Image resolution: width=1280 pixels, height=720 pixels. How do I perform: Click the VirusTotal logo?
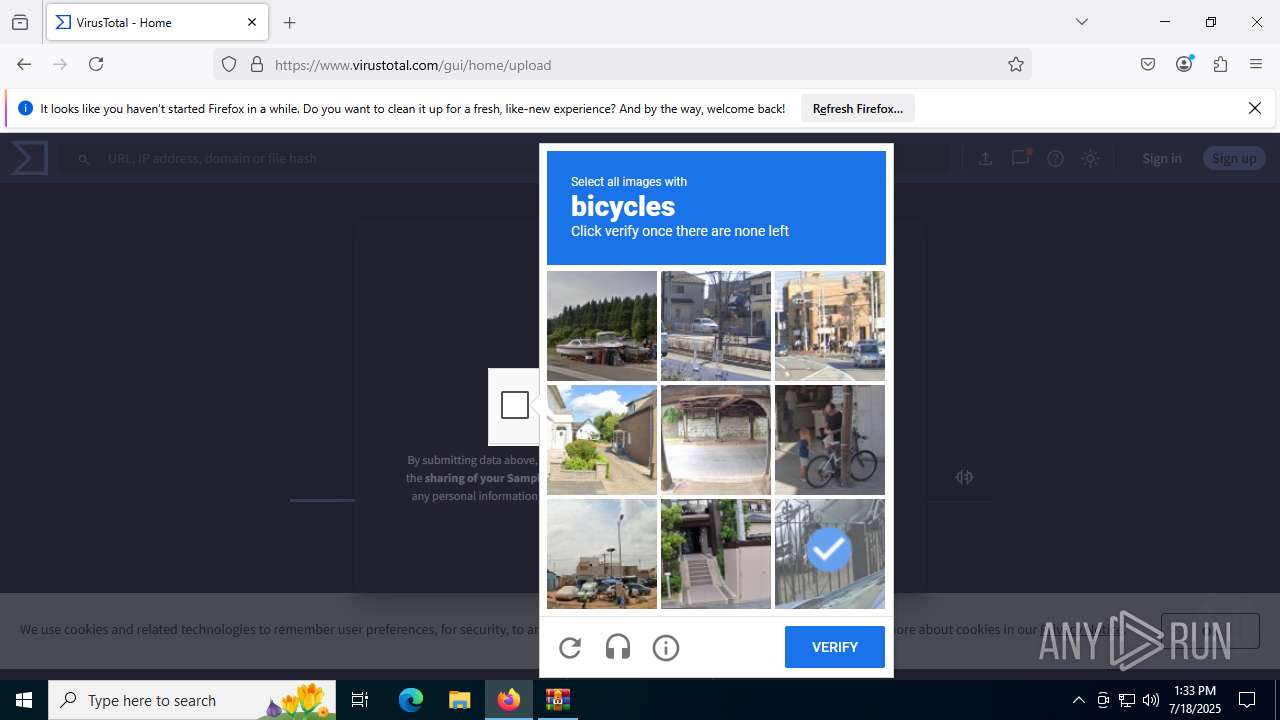tap(30, 158)
